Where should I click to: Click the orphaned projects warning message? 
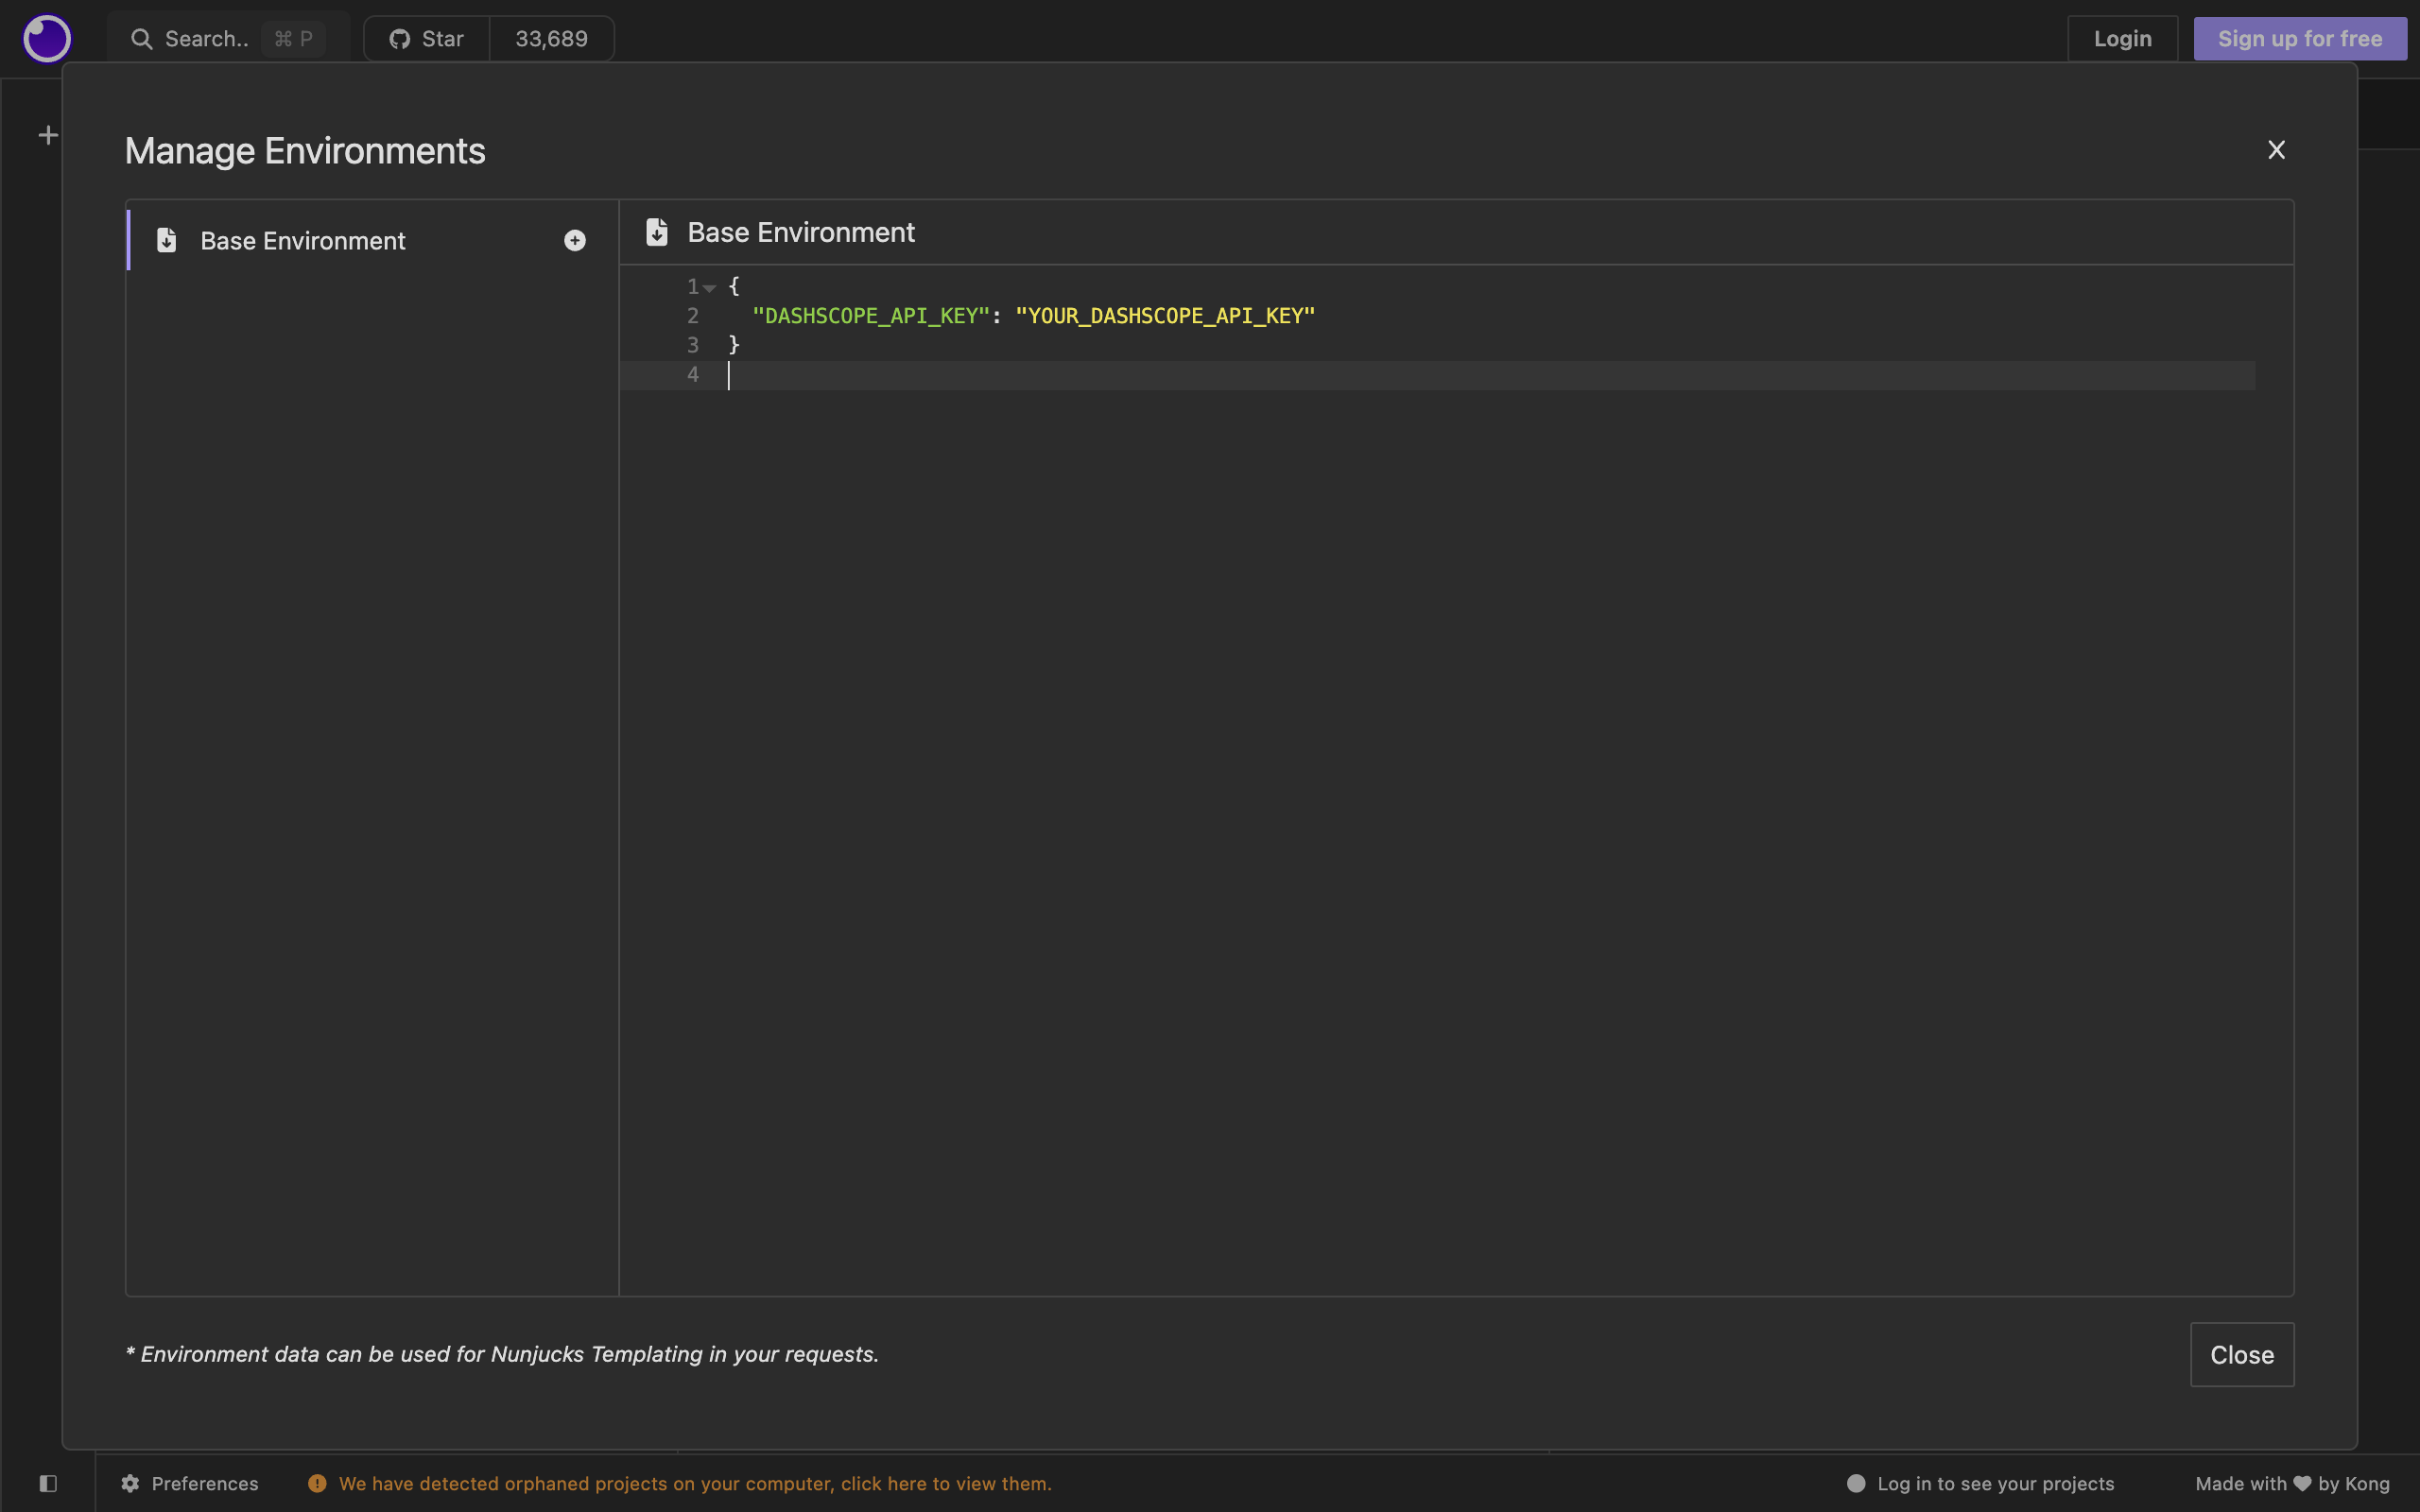click(695, 1483)
